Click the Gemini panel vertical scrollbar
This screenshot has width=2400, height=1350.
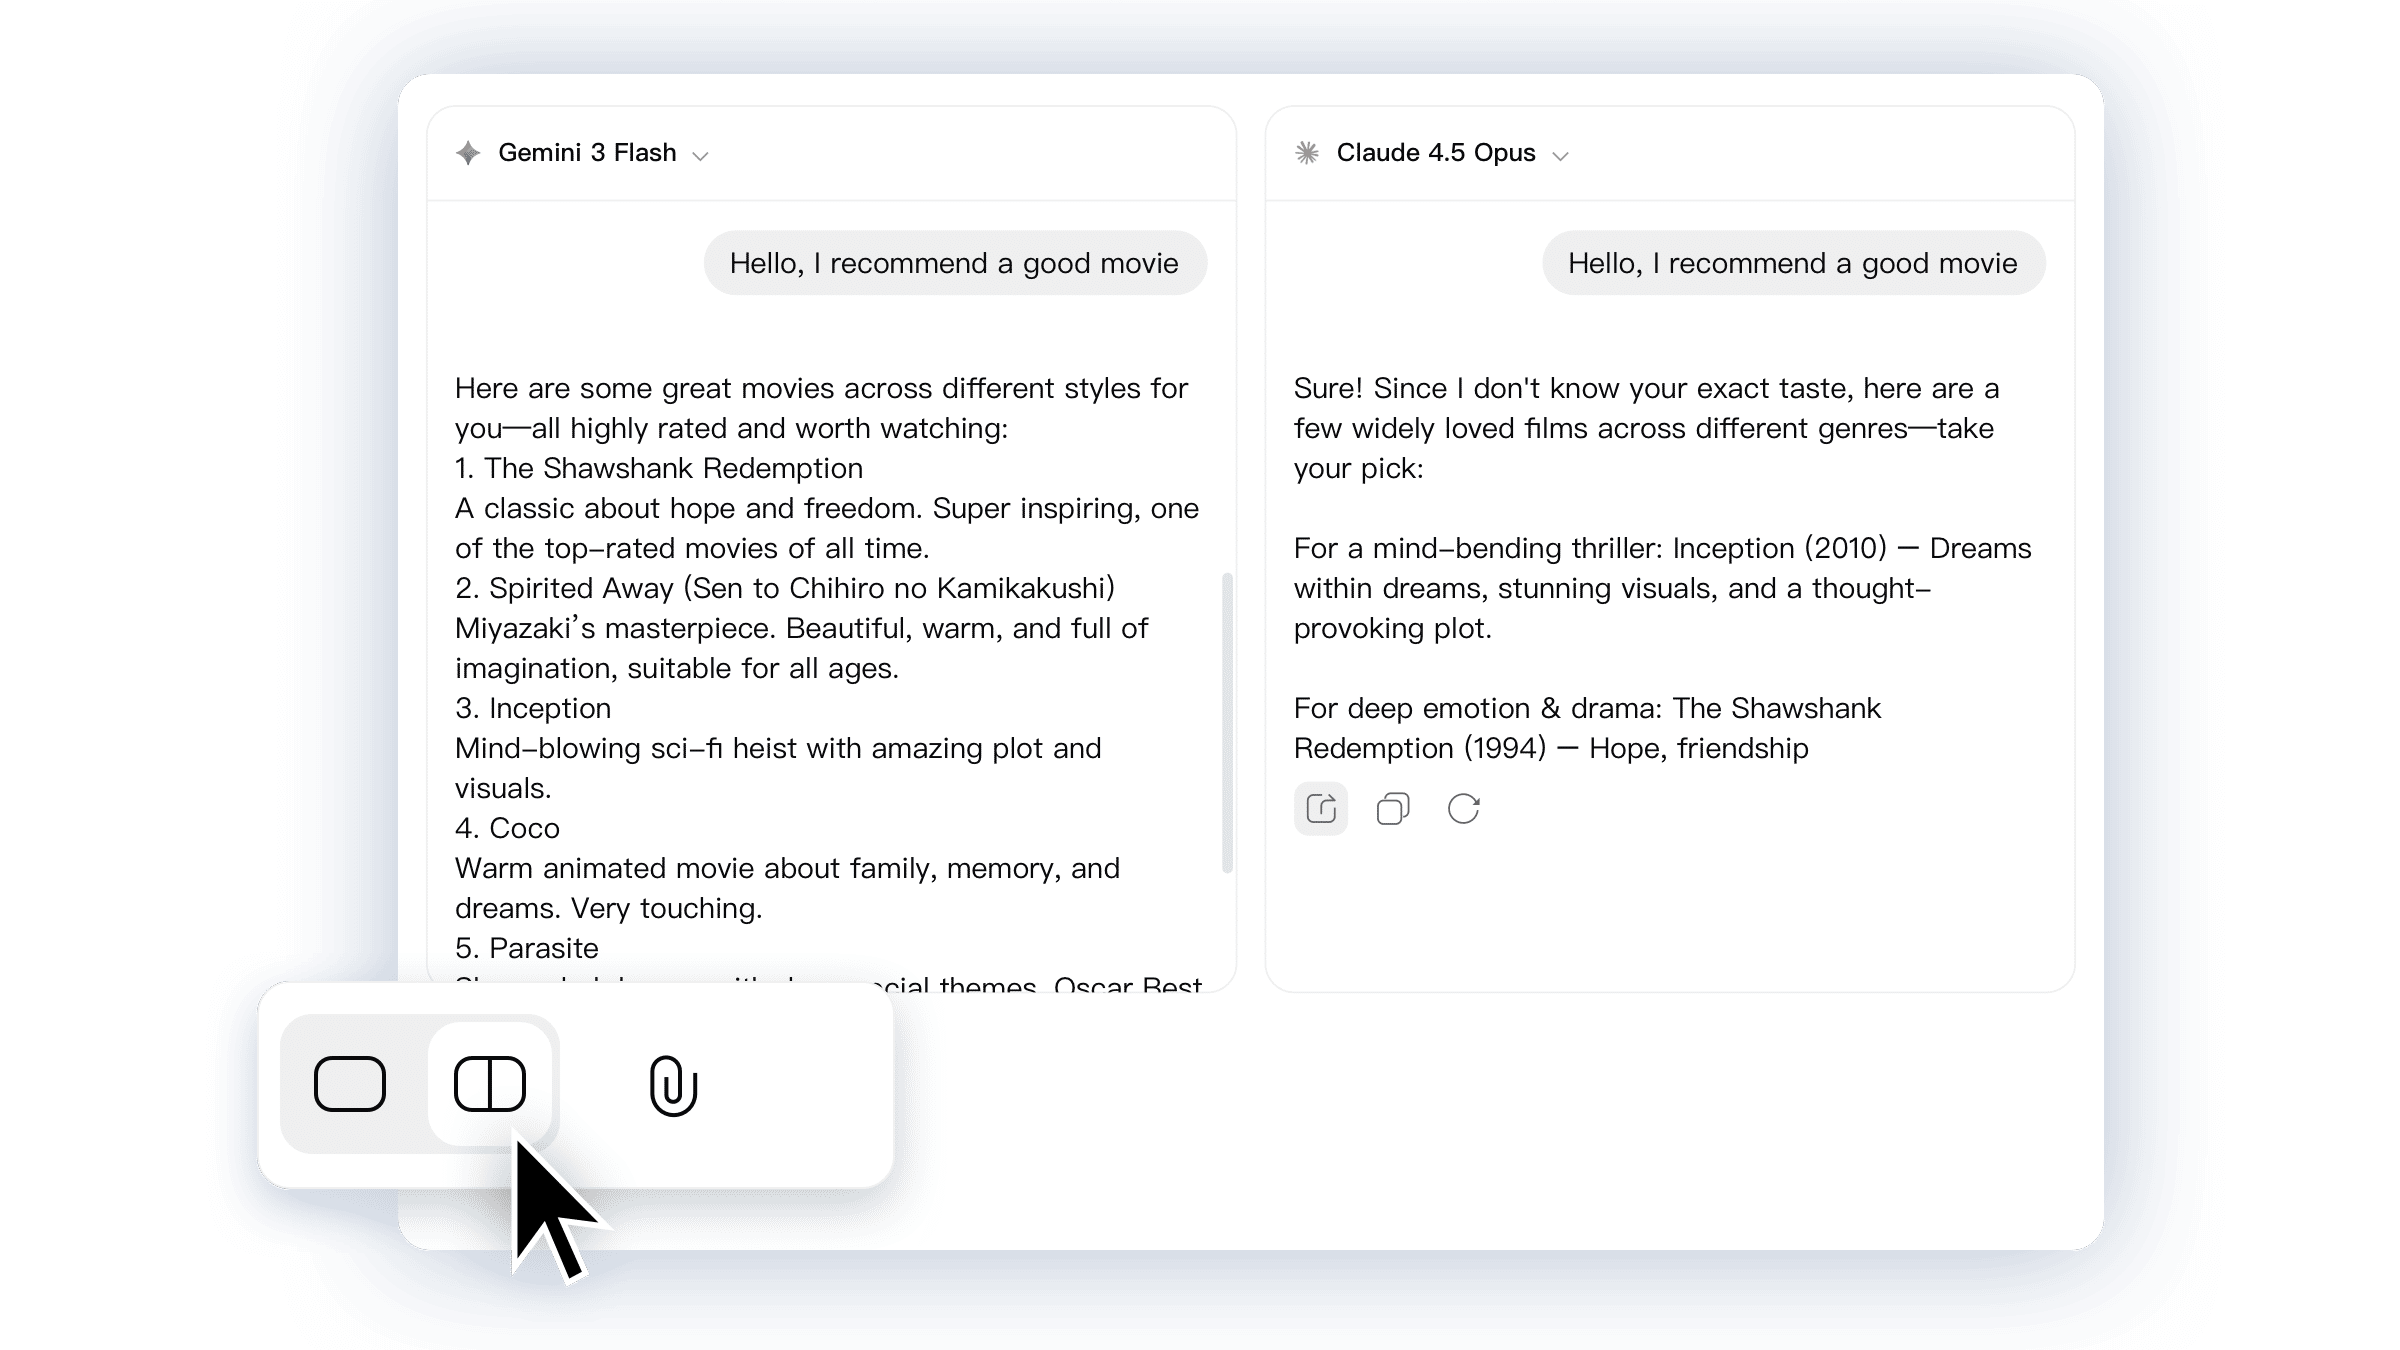(x=1227, y=722)
